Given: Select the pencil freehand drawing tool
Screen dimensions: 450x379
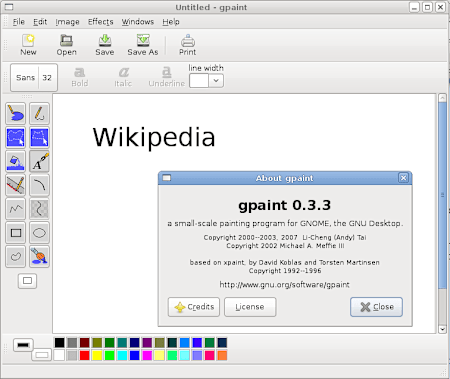Looking at the screenshot, I should pyautogui.click(x=39, y=114).
